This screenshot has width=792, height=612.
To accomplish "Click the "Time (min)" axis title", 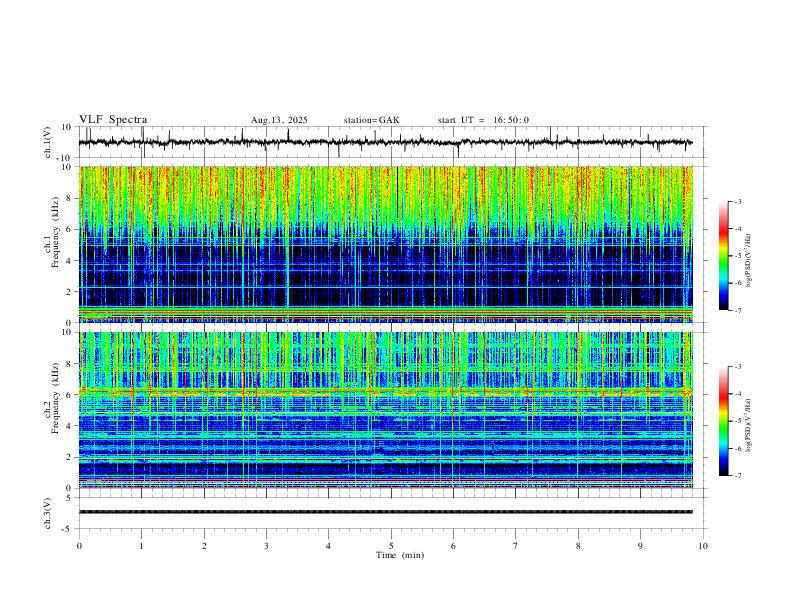I will (400, 555).
